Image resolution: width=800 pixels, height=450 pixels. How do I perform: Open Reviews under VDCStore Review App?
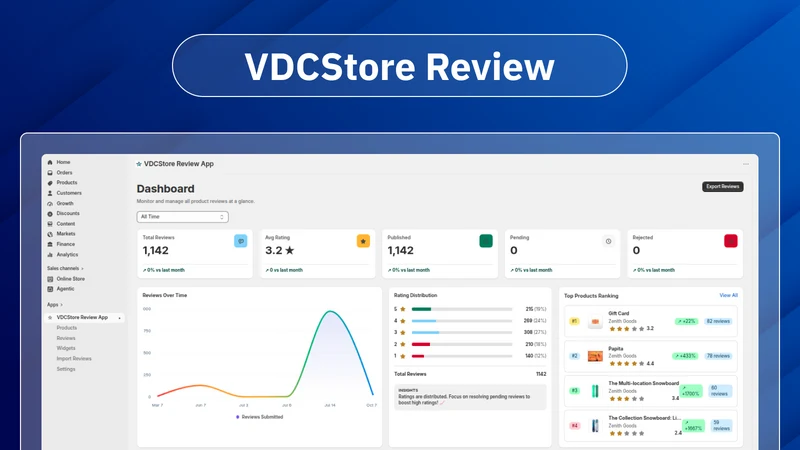point(66,338)
